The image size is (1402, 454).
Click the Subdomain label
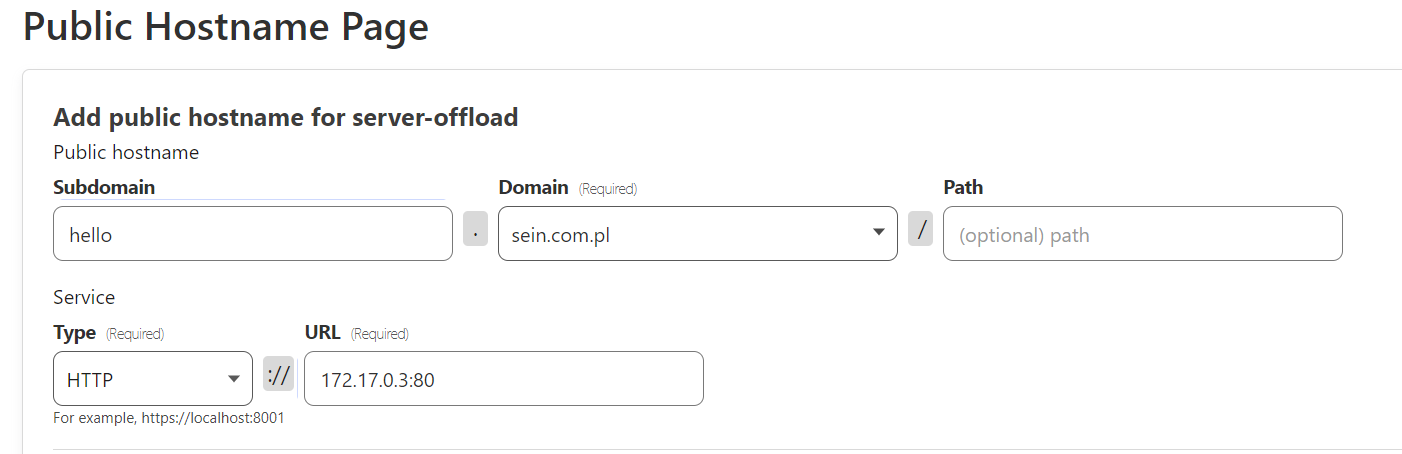click(x=104, y=187)
